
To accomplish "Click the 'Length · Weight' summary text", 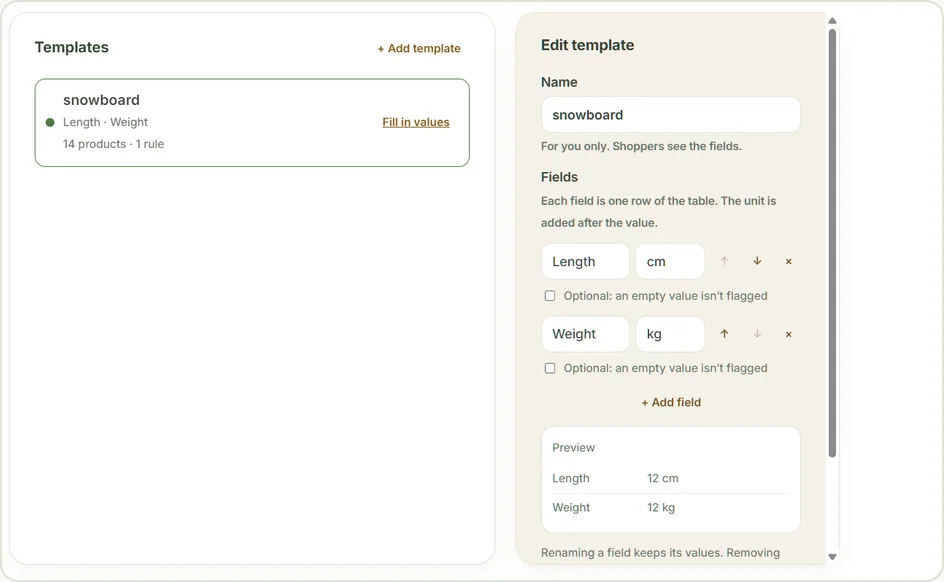I will click(105, 122).
